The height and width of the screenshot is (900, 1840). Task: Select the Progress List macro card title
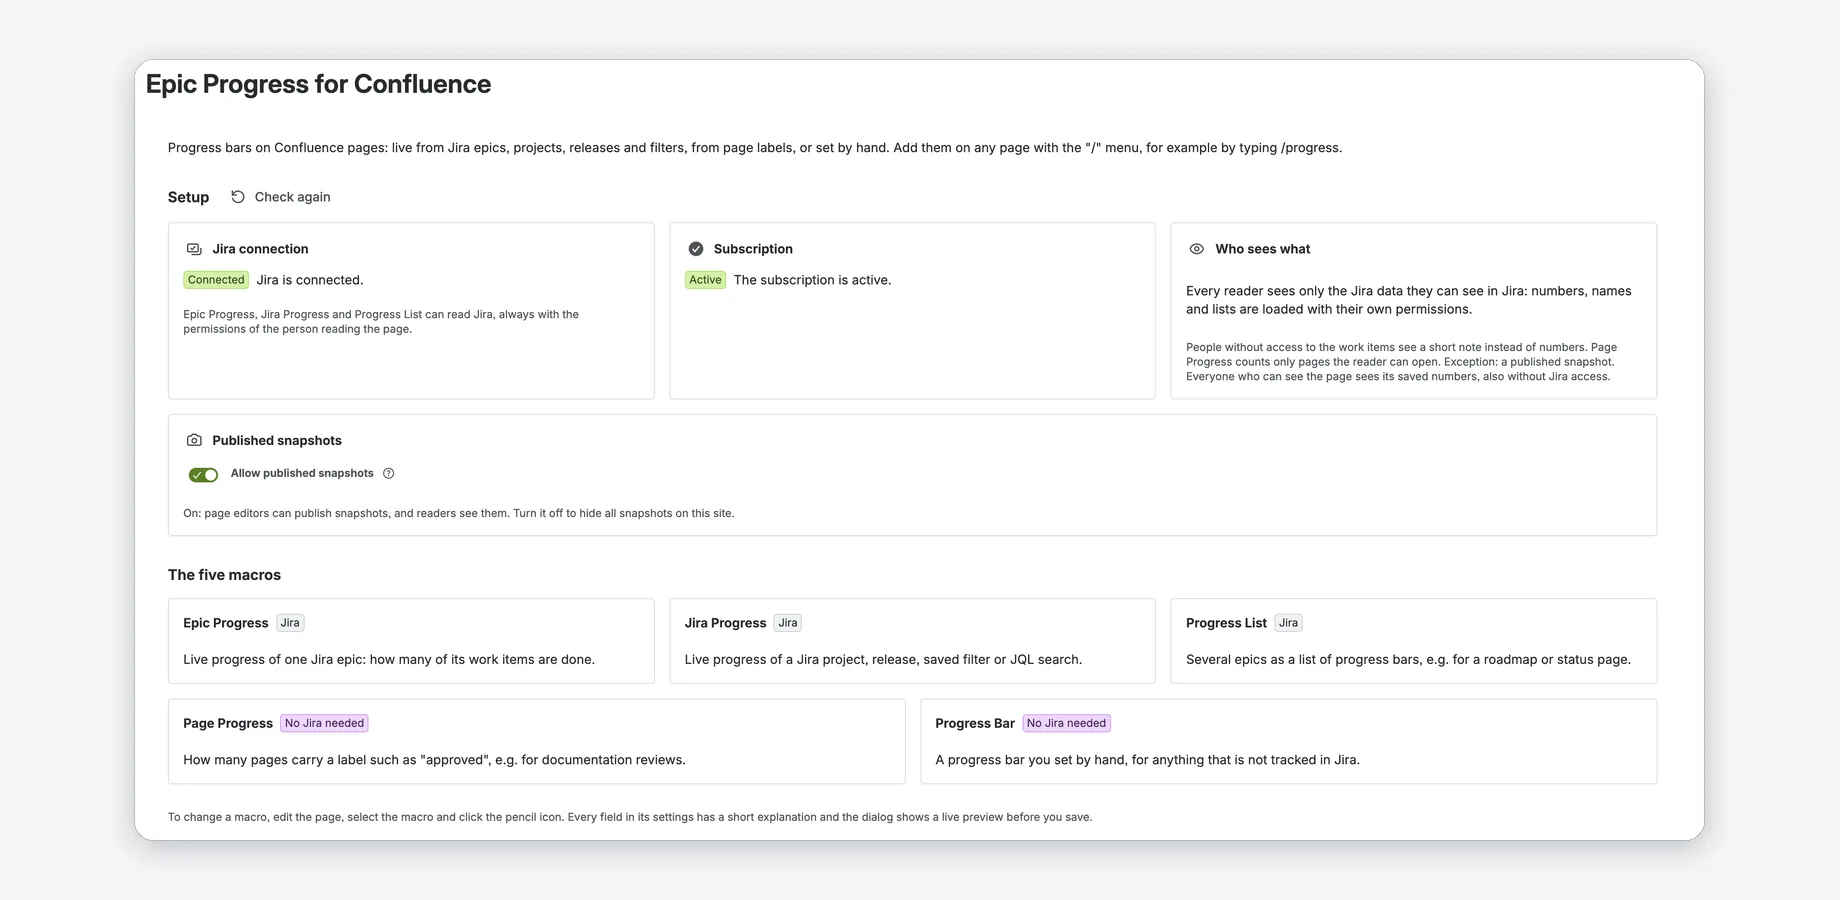[x=1226, y=623]
